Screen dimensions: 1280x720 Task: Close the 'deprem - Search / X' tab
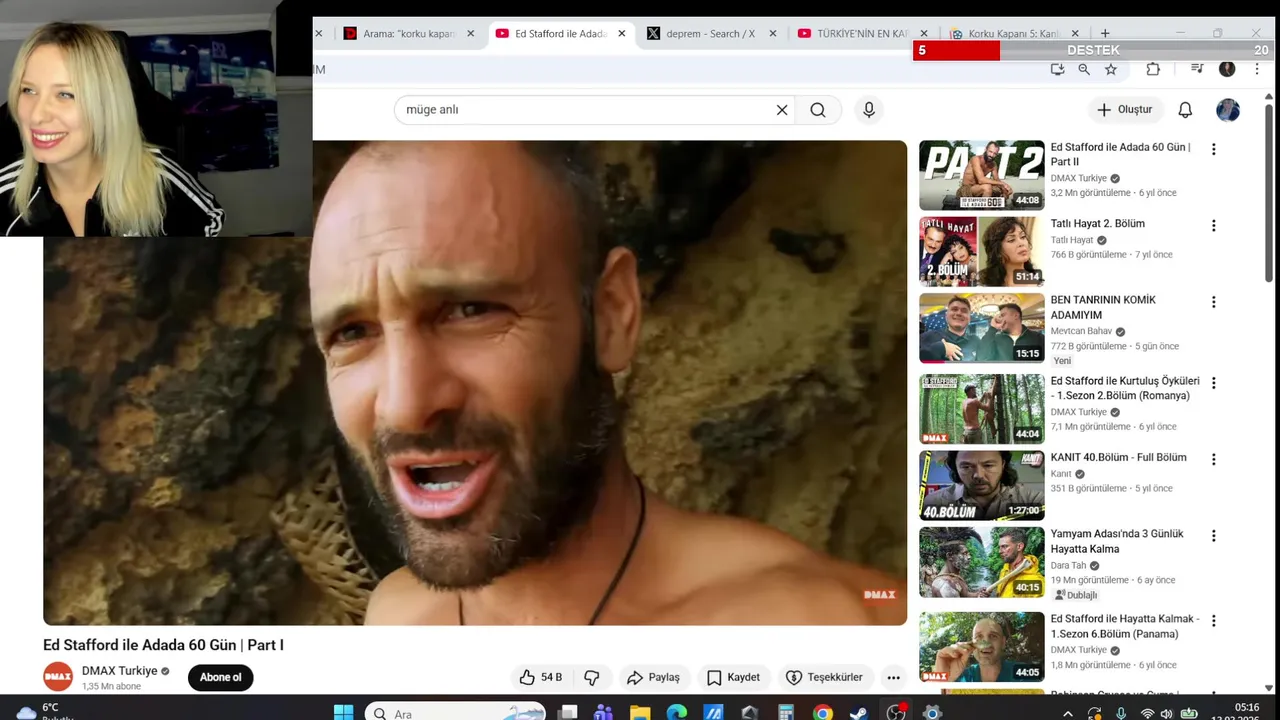click(x=773, y=33)
